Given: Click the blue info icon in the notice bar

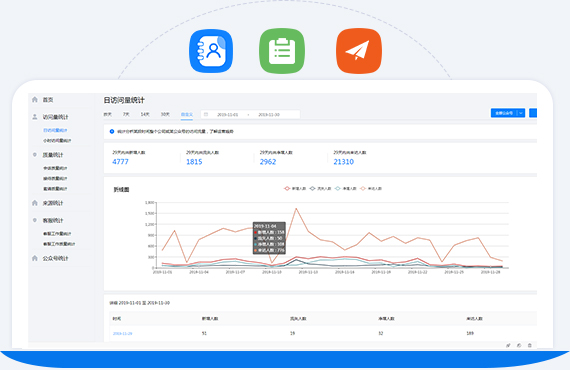Looking at the screenshot, I should [x=112, y=131].
